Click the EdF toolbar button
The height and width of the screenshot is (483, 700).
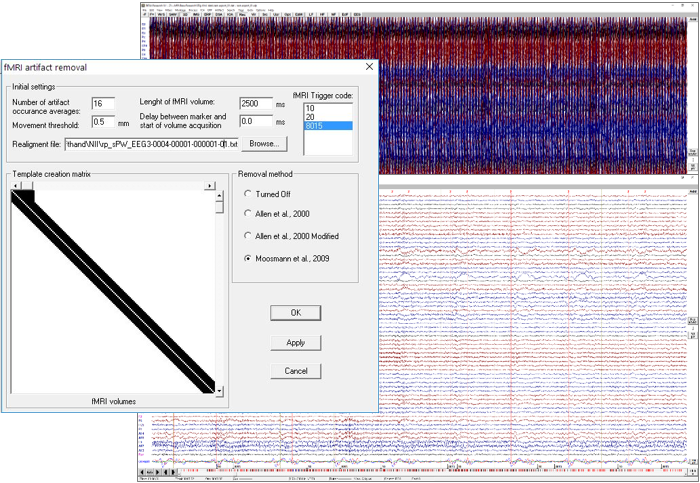pos(344,14)
